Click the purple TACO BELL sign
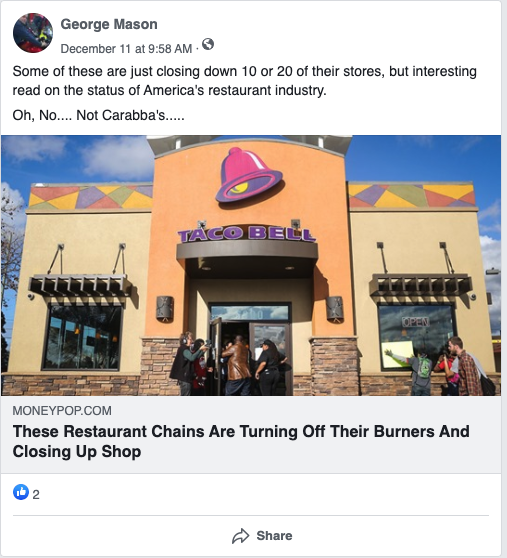The image size is (507, 558). 247,234
